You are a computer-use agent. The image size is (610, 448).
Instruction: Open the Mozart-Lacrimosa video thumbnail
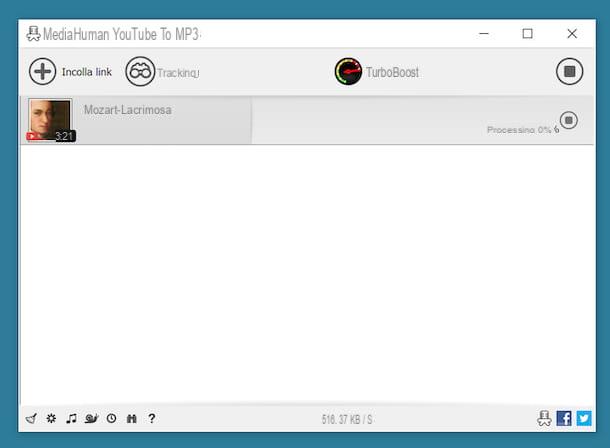coord(50,120)
